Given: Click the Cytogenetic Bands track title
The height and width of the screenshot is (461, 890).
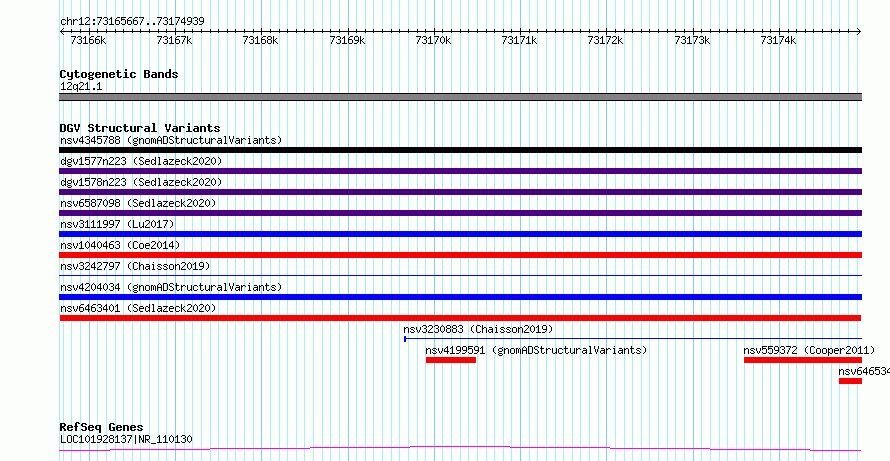Looking at the screenshot, I should (119, 74).
